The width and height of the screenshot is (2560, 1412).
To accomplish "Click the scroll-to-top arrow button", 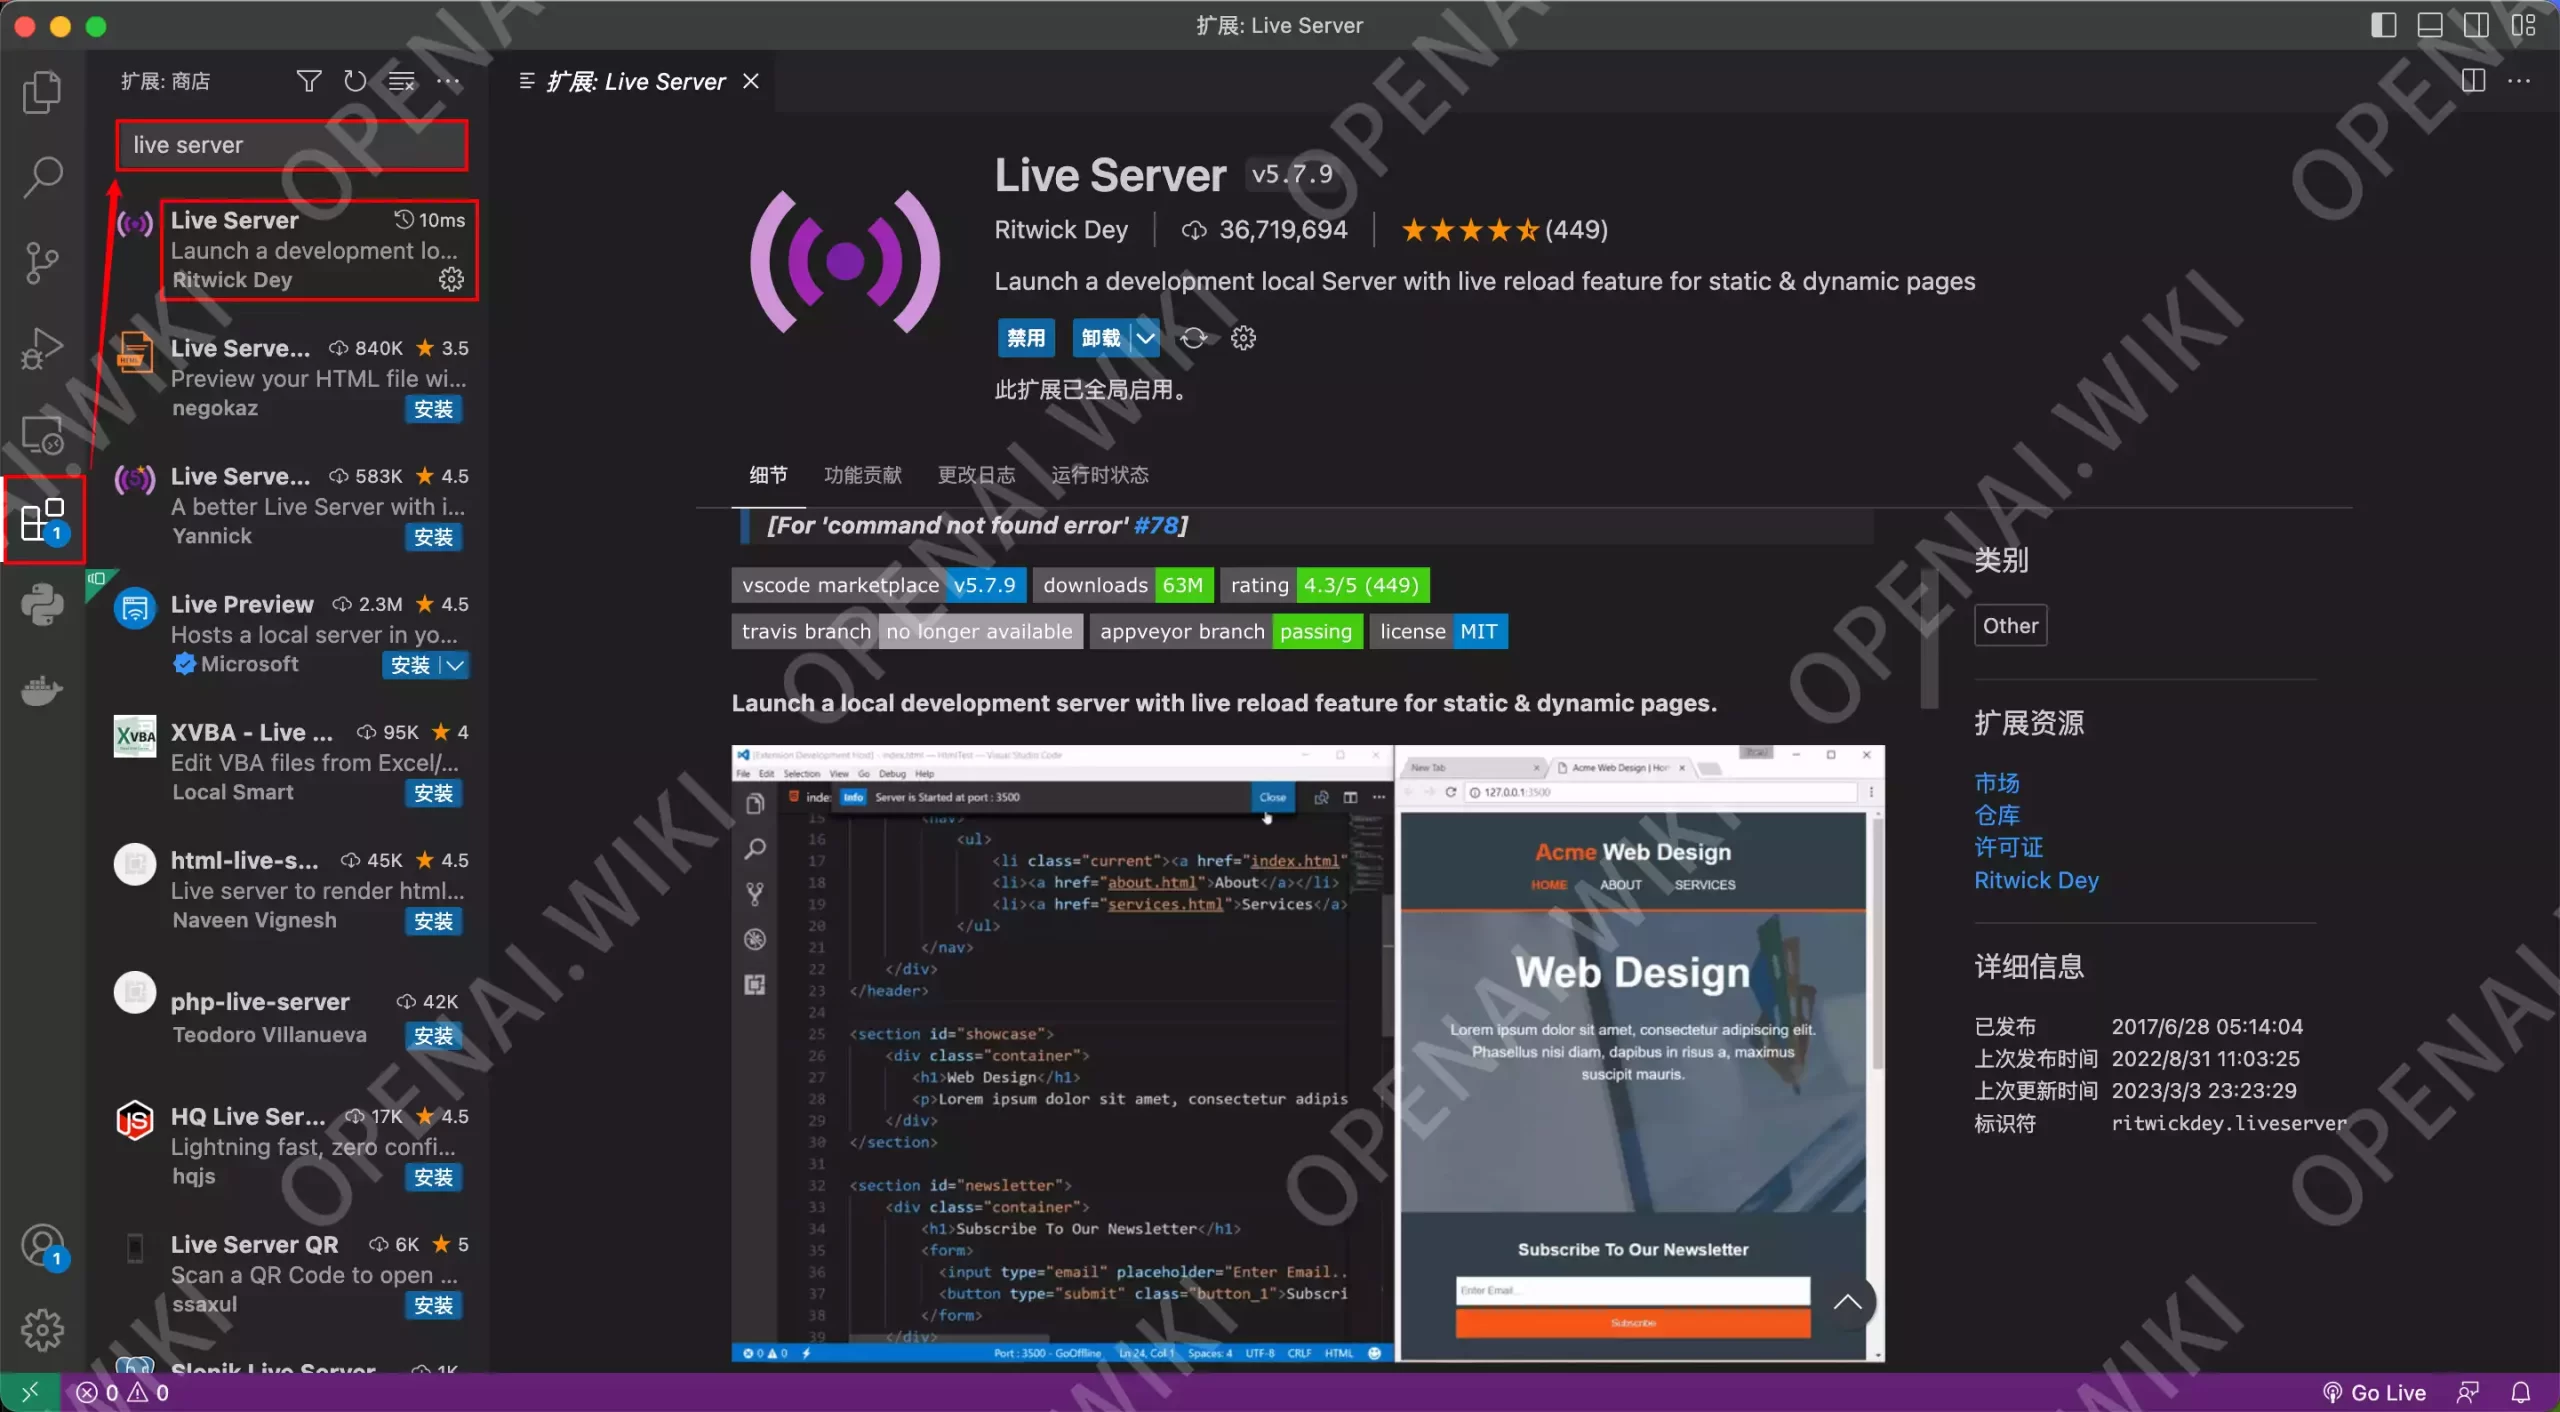I will click(1847, 1302).
